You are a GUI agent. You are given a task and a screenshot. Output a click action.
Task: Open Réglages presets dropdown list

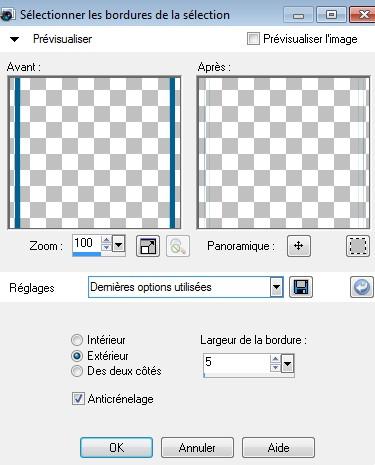coord(276,287)
